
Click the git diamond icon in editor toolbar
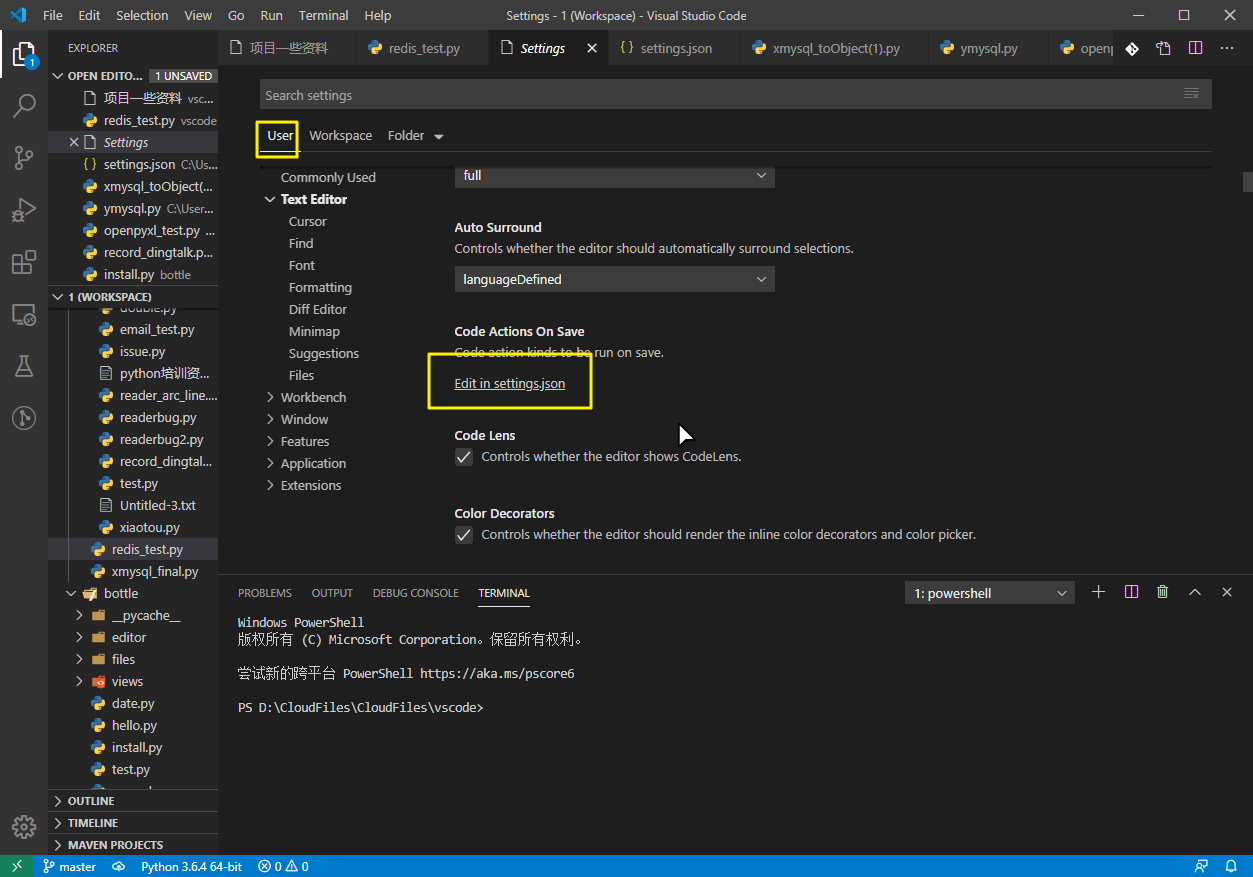click(1131, 48)
